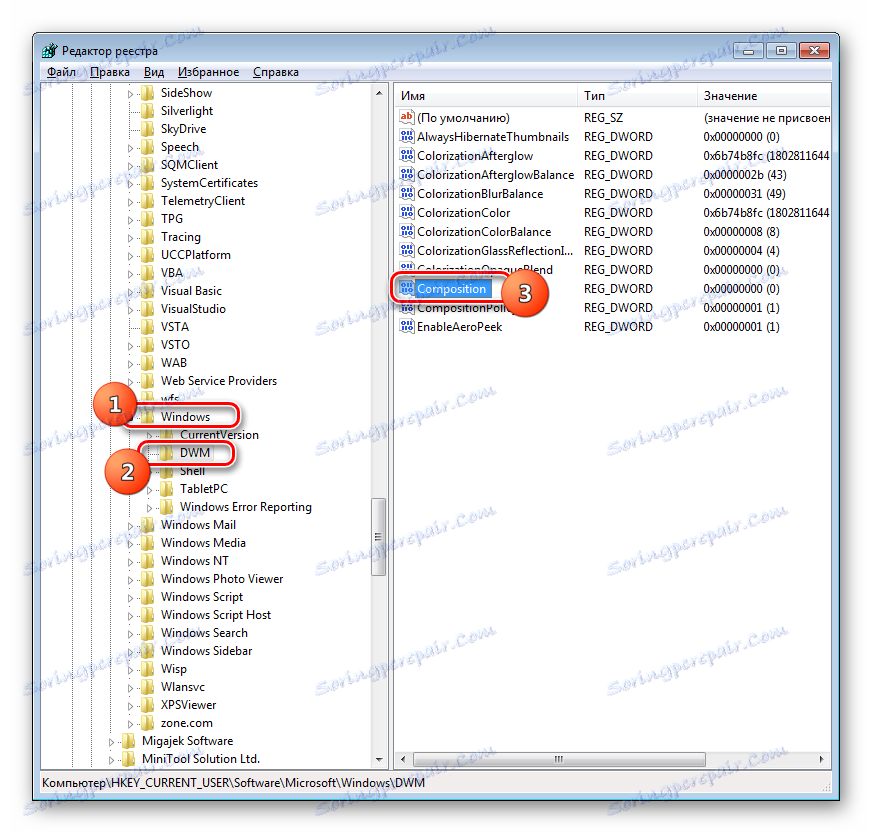Click the zone.com folder icon
The width and height of the screenshot is (872, 833).
(147, 723)
